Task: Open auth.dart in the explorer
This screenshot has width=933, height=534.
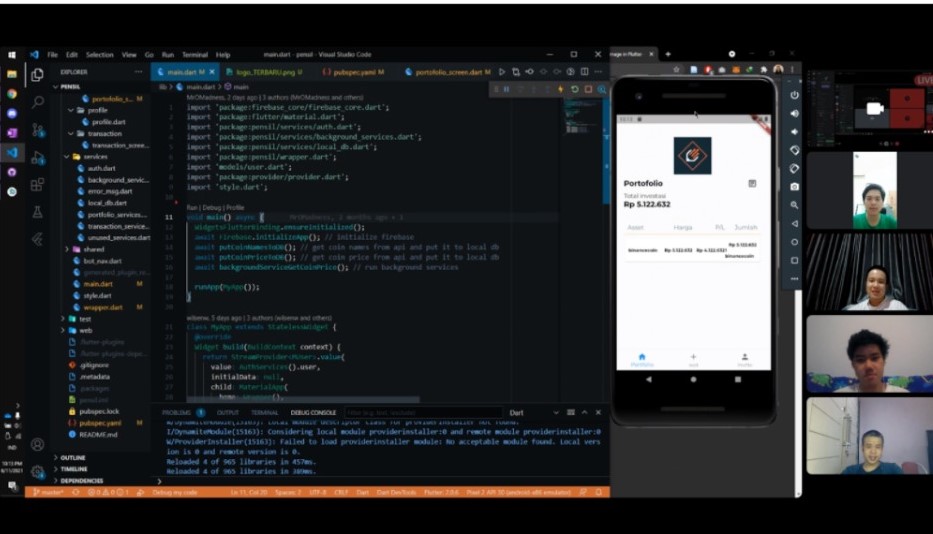Action: point(101,168)
